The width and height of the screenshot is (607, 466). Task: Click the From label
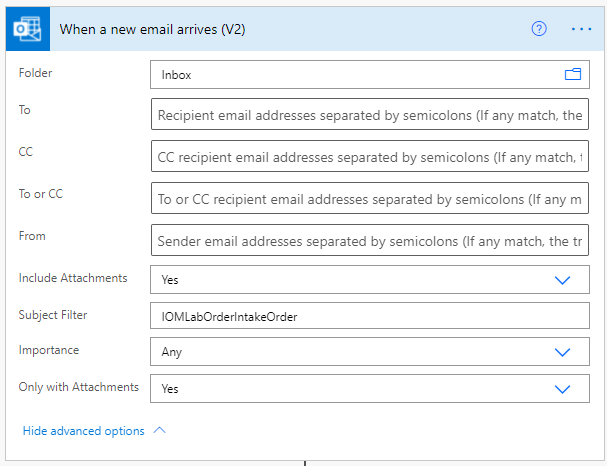coord(32,236)
